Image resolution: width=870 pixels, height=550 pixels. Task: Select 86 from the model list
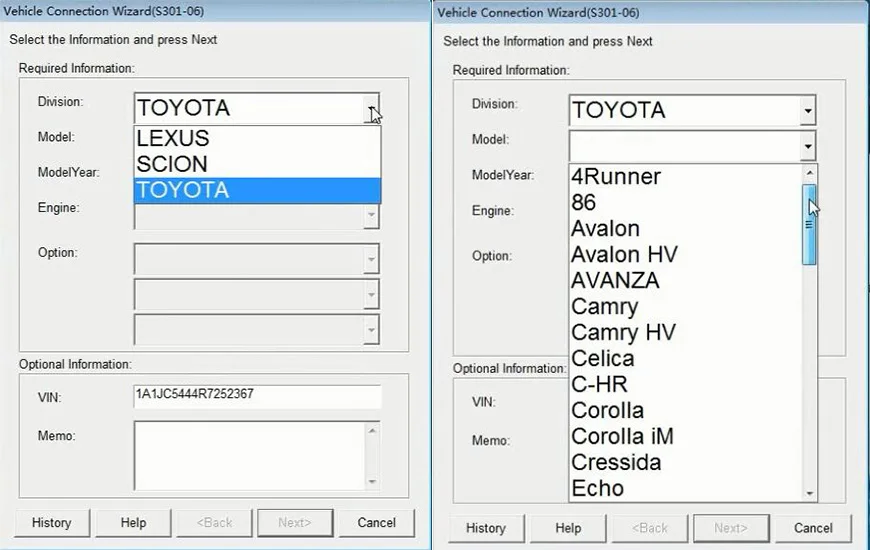[686, 203]
